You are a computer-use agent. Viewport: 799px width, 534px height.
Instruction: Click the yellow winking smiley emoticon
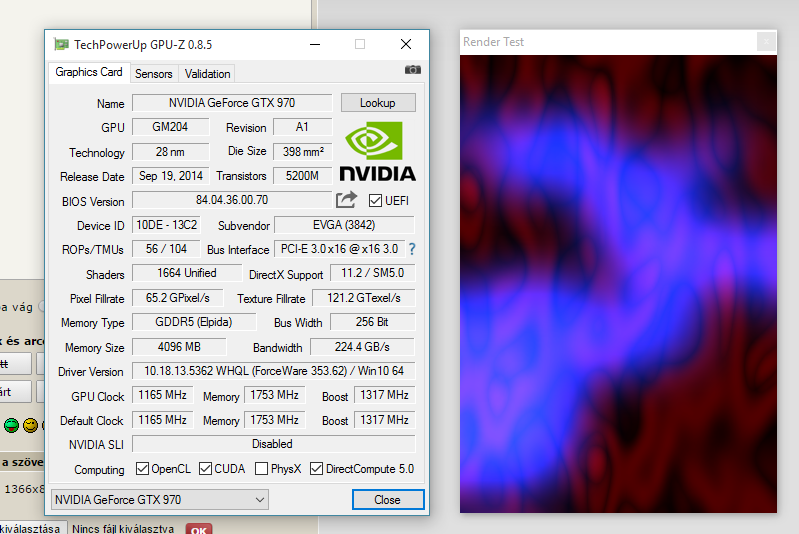tap(31, 425)
